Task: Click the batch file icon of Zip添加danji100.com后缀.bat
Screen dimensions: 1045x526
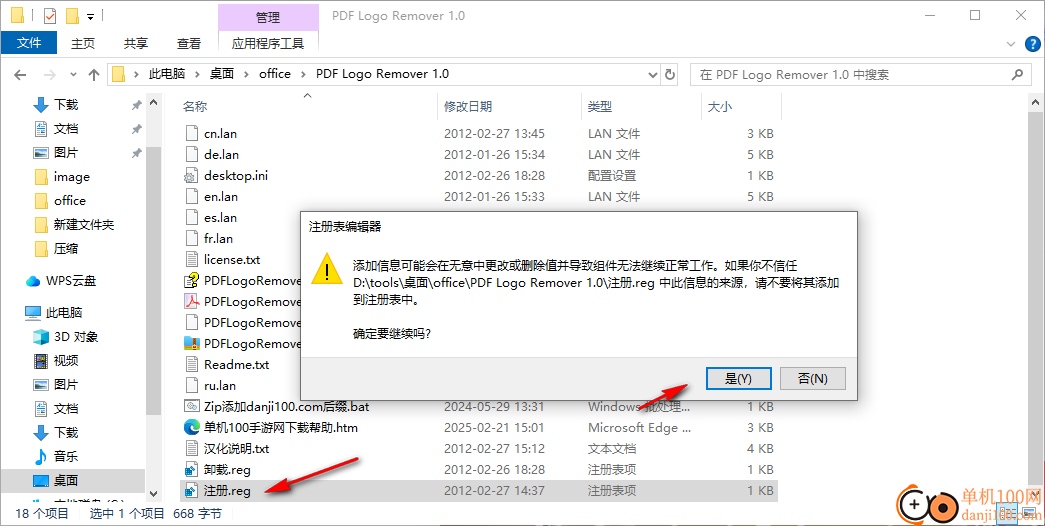Action: click(191, 406)
